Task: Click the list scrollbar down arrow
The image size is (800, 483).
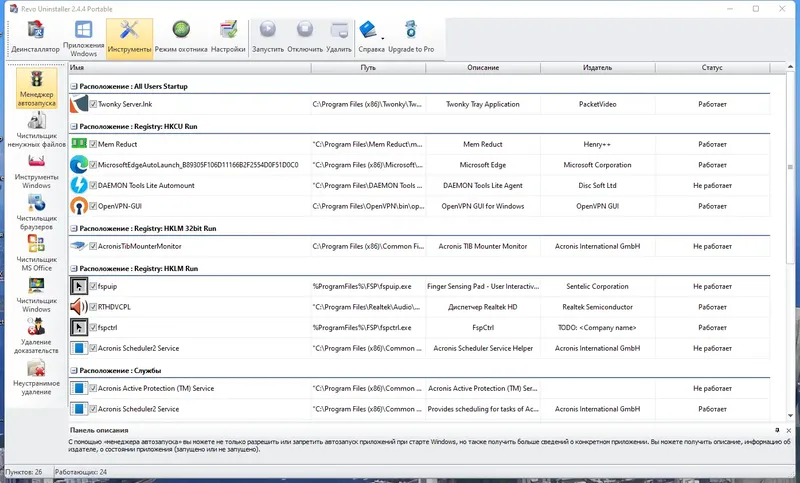Action: point(790,417)
